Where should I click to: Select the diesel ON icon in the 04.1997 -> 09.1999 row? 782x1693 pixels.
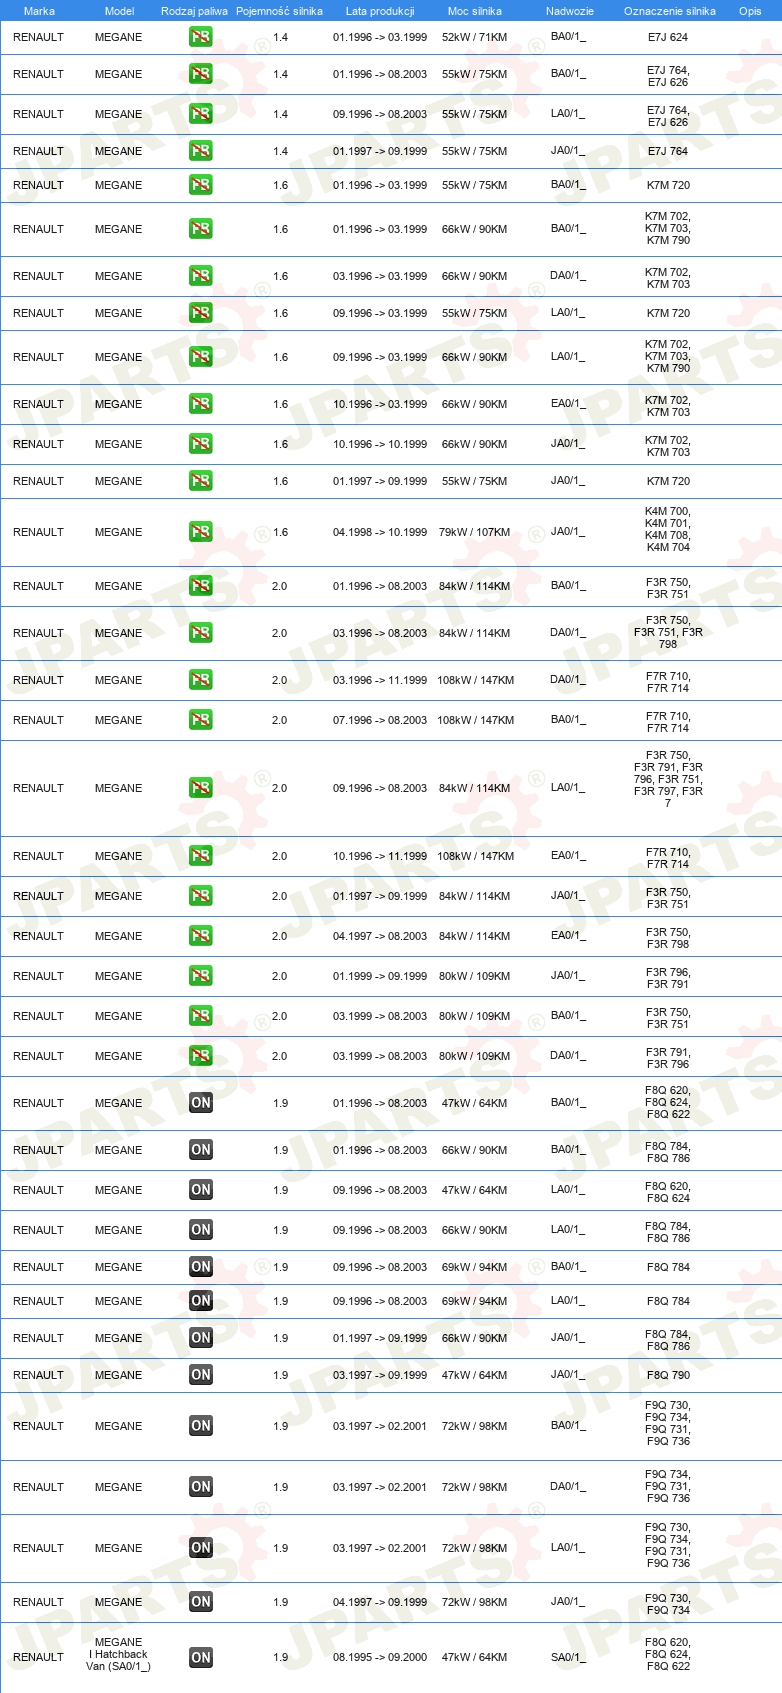(x=201, y=1602)
